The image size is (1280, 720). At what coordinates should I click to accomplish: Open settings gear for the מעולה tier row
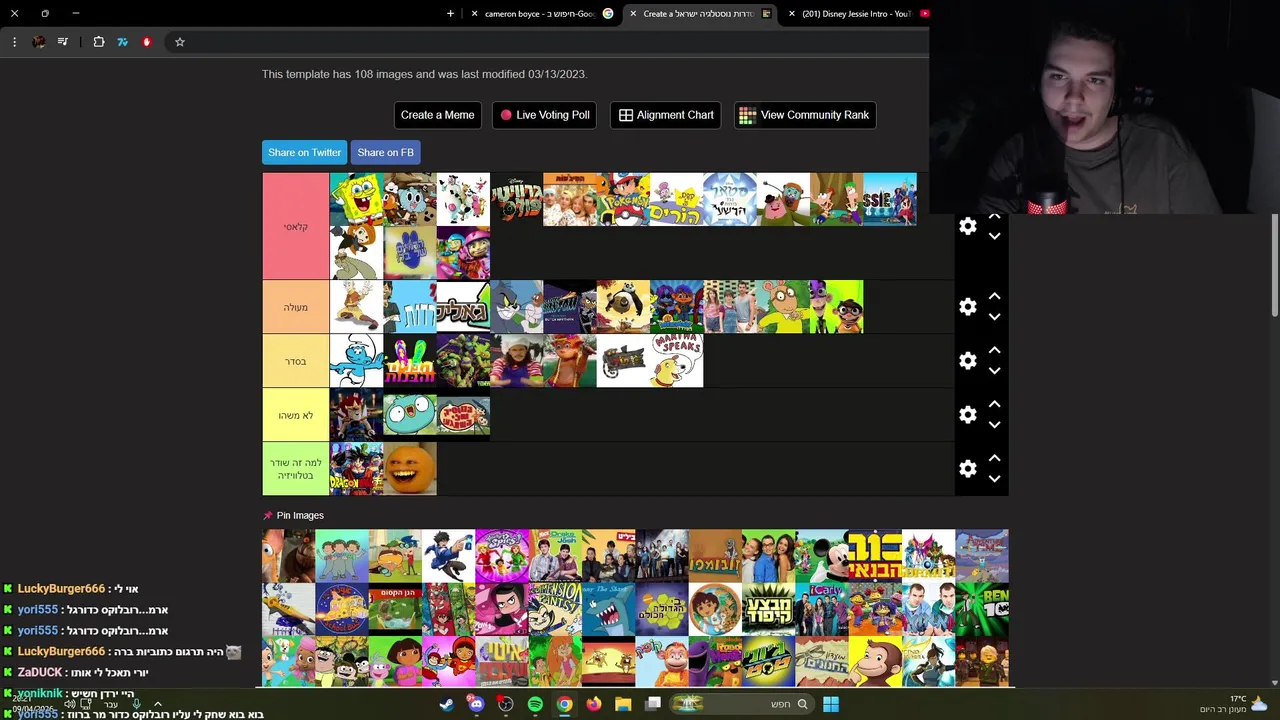tap(967, 307)
